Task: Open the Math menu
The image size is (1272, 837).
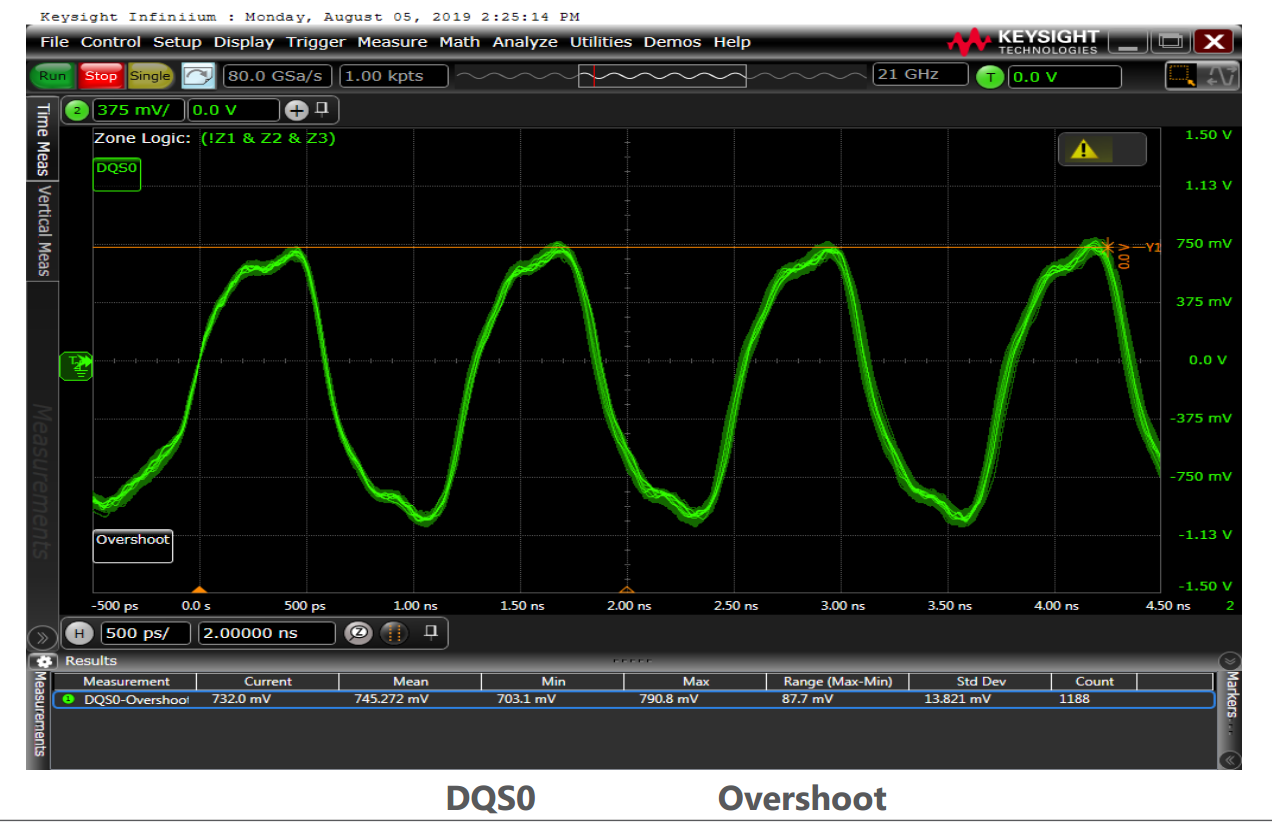Action: (459, 42)
